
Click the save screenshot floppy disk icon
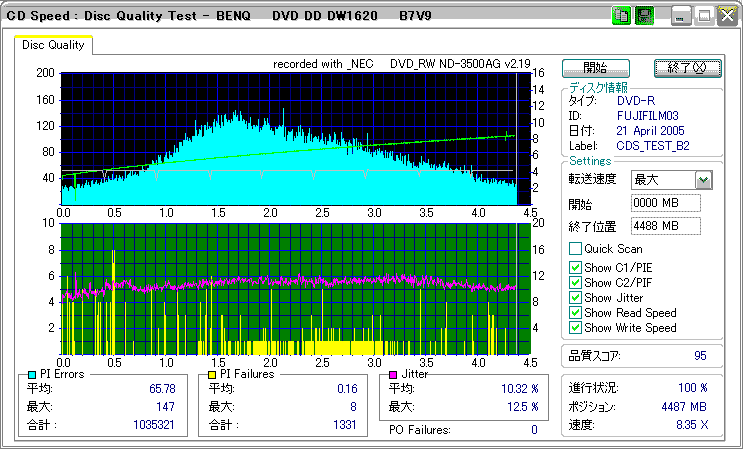click(x=644, y=17)
